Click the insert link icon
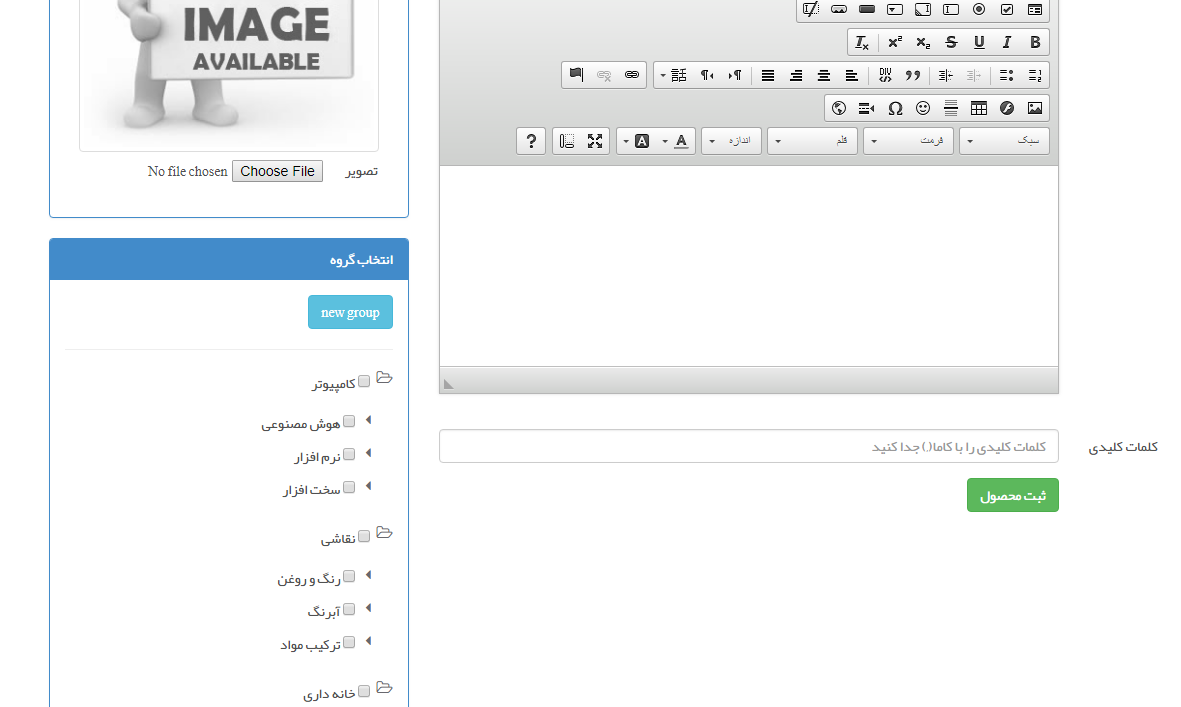 (x=632, y=75)
